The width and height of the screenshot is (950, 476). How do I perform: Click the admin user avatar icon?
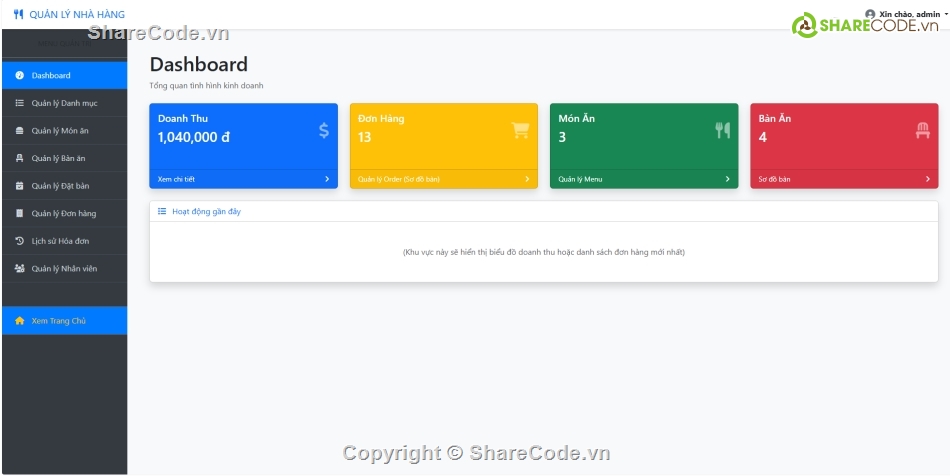tap(870, 14)
